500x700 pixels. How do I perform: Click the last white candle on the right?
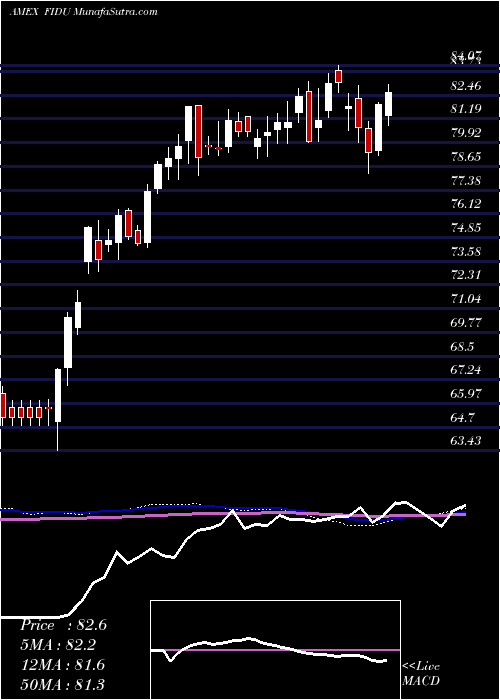tap(389, 104)
